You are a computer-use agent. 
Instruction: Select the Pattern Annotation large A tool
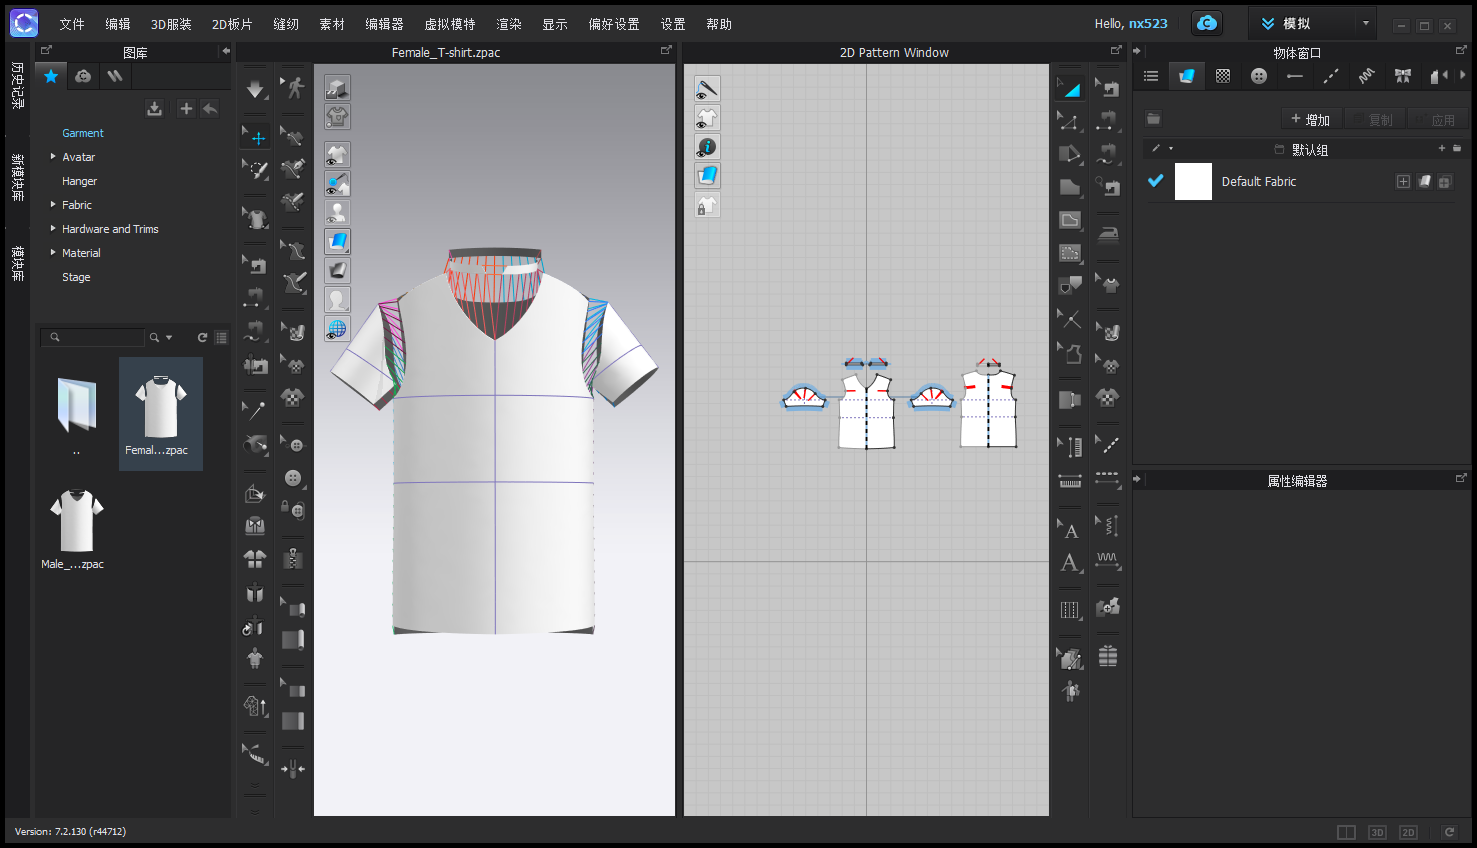pyautogui.click(x=1070, y=562)
